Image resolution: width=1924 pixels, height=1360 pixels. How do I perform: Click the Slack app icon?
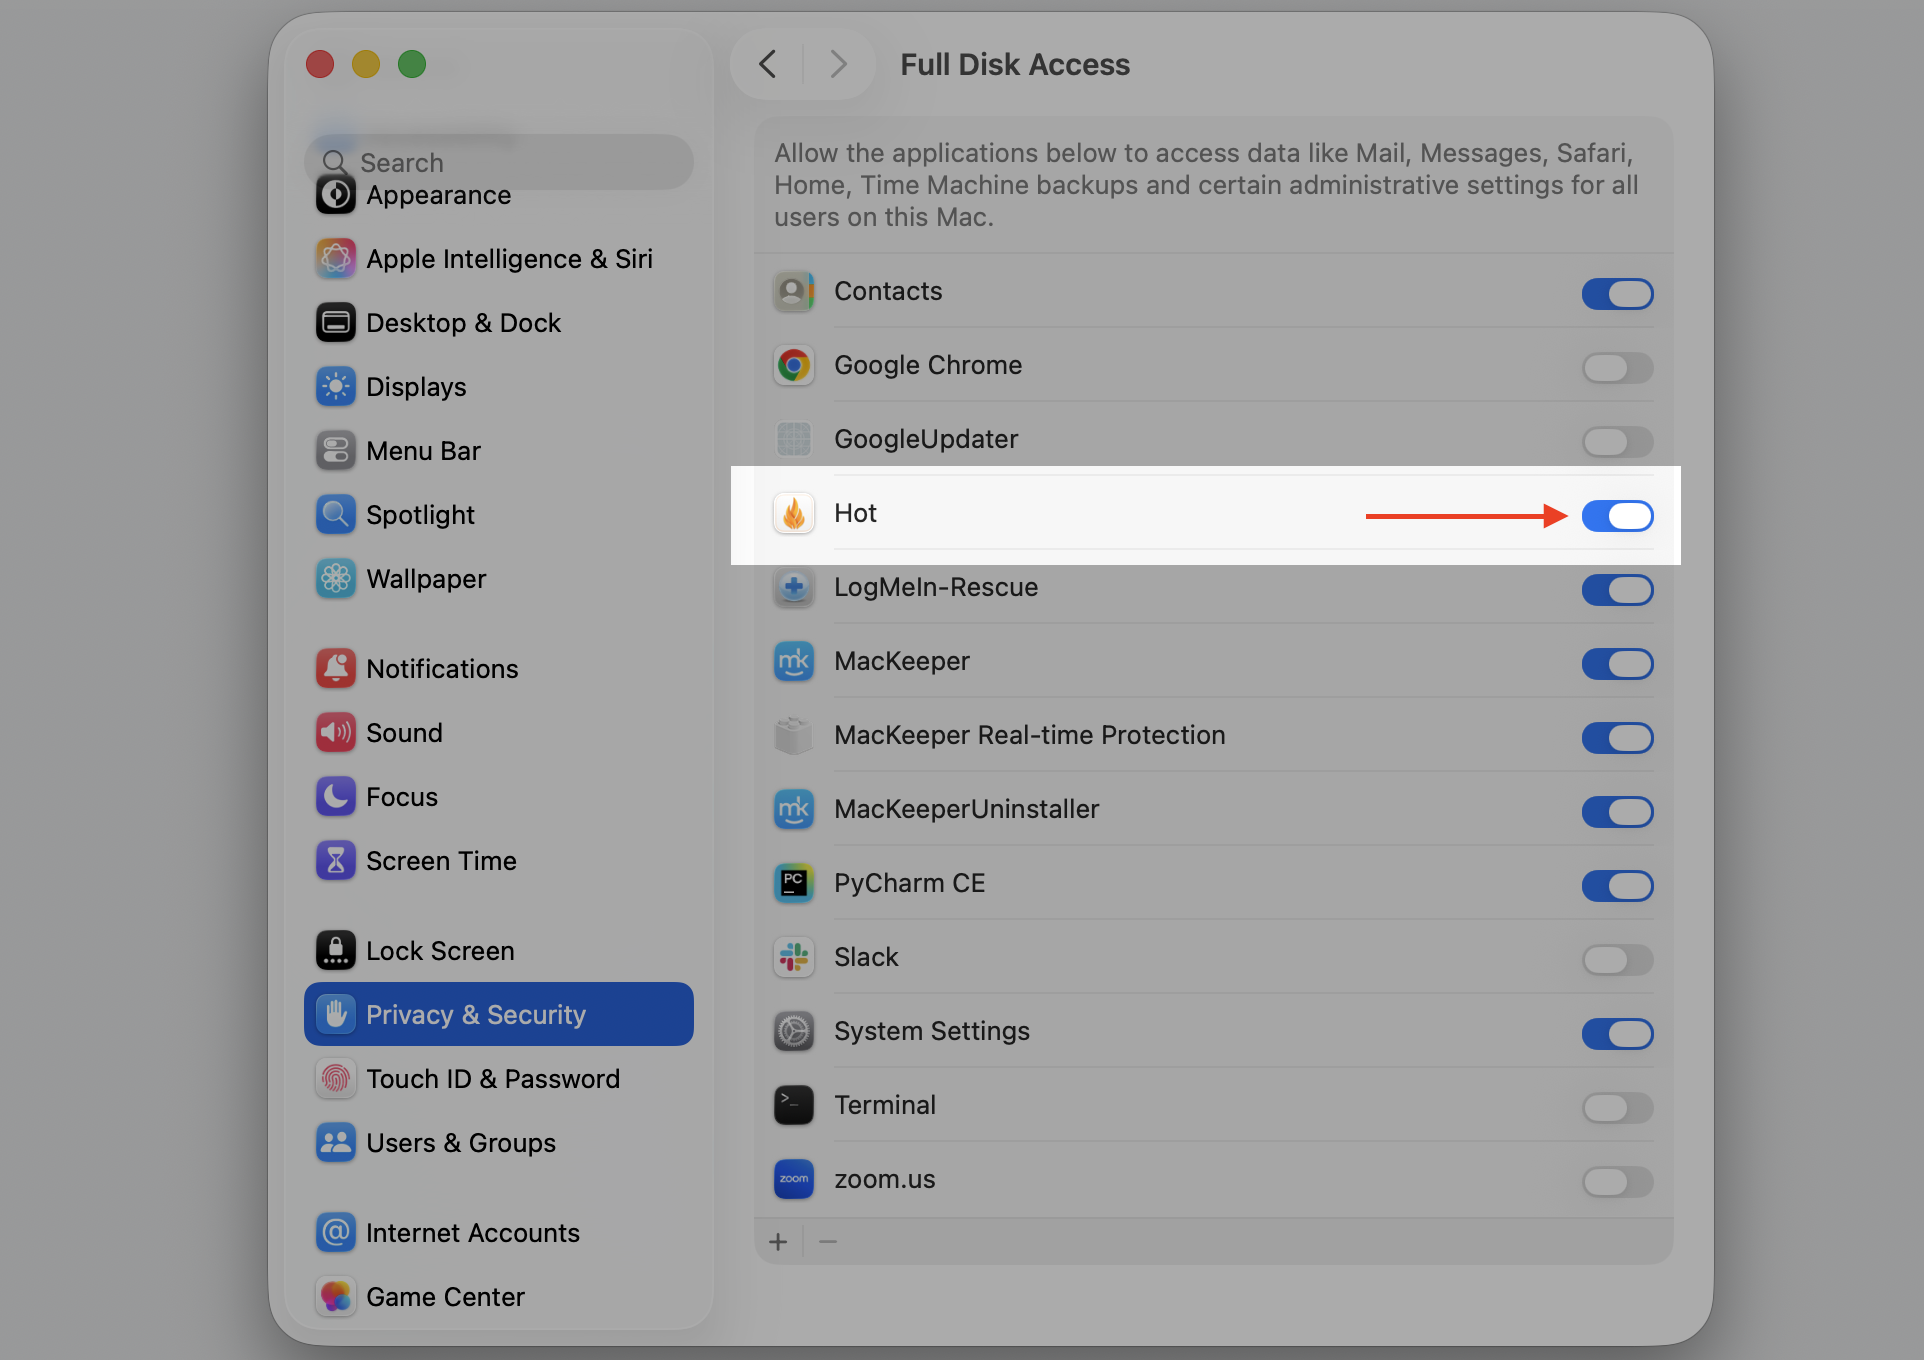794,958
